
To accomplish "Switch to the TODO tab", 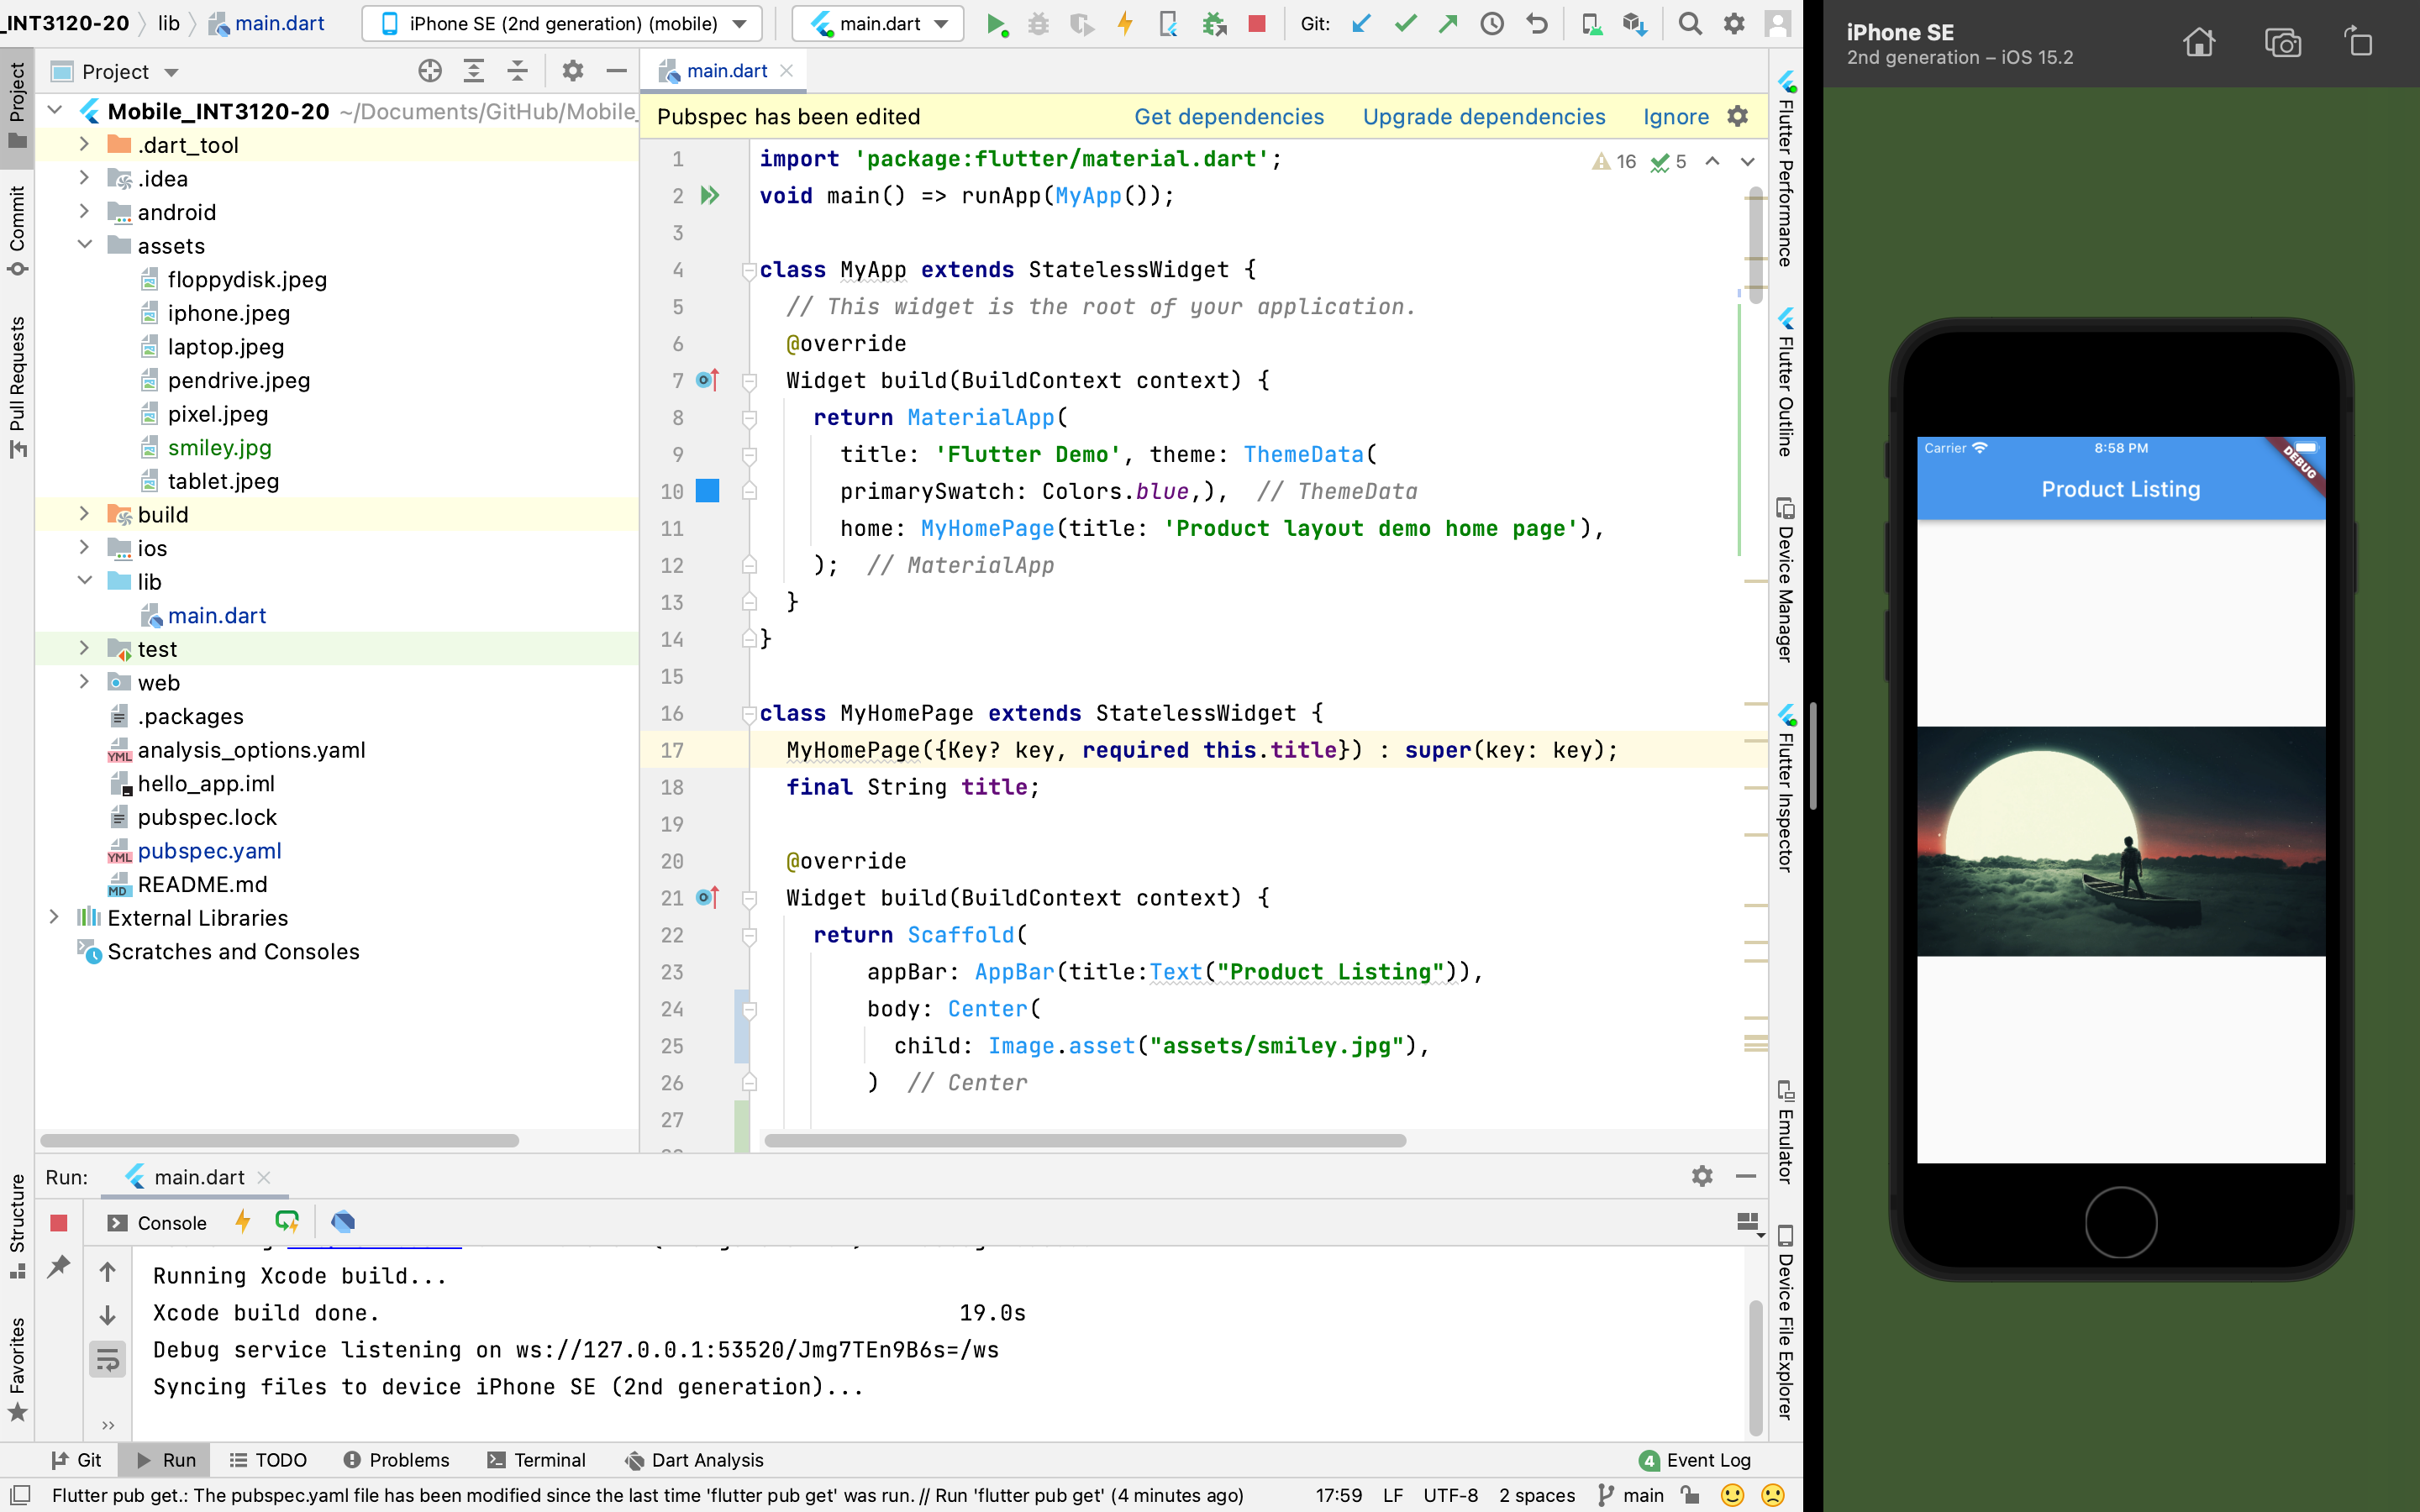I will tap(268, 1460).
